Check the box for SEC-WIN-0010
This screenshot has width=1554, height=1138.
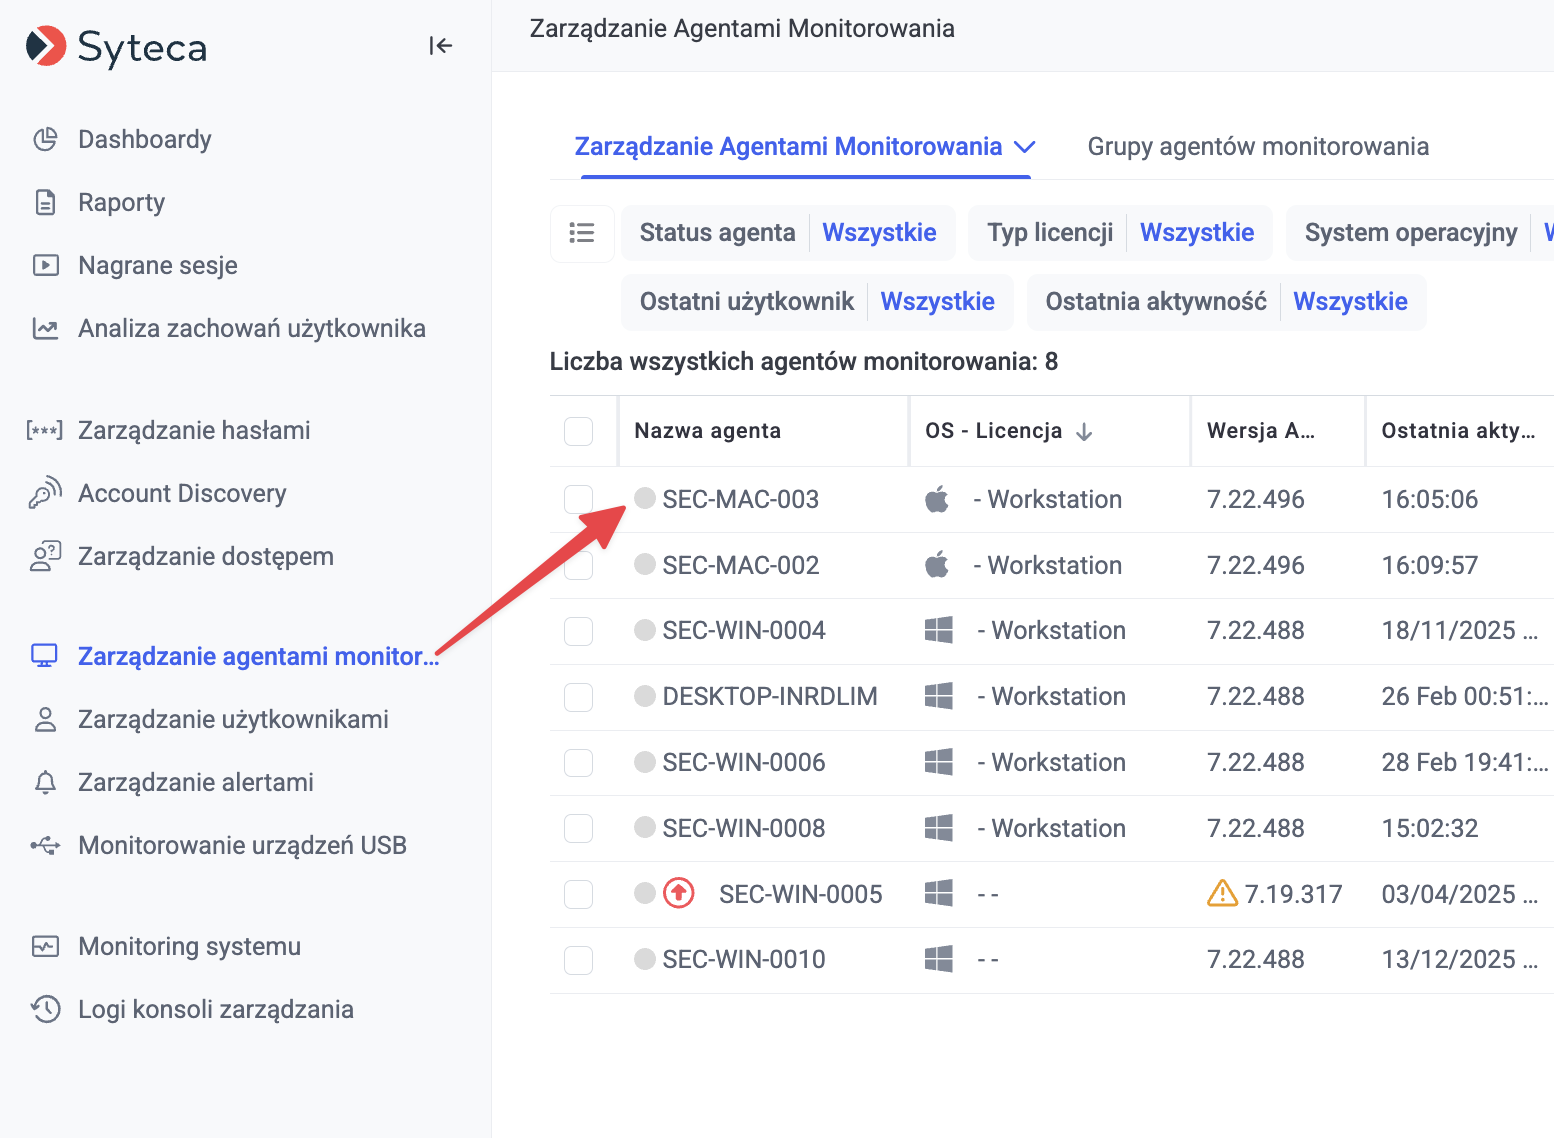[x=579, y=960]
